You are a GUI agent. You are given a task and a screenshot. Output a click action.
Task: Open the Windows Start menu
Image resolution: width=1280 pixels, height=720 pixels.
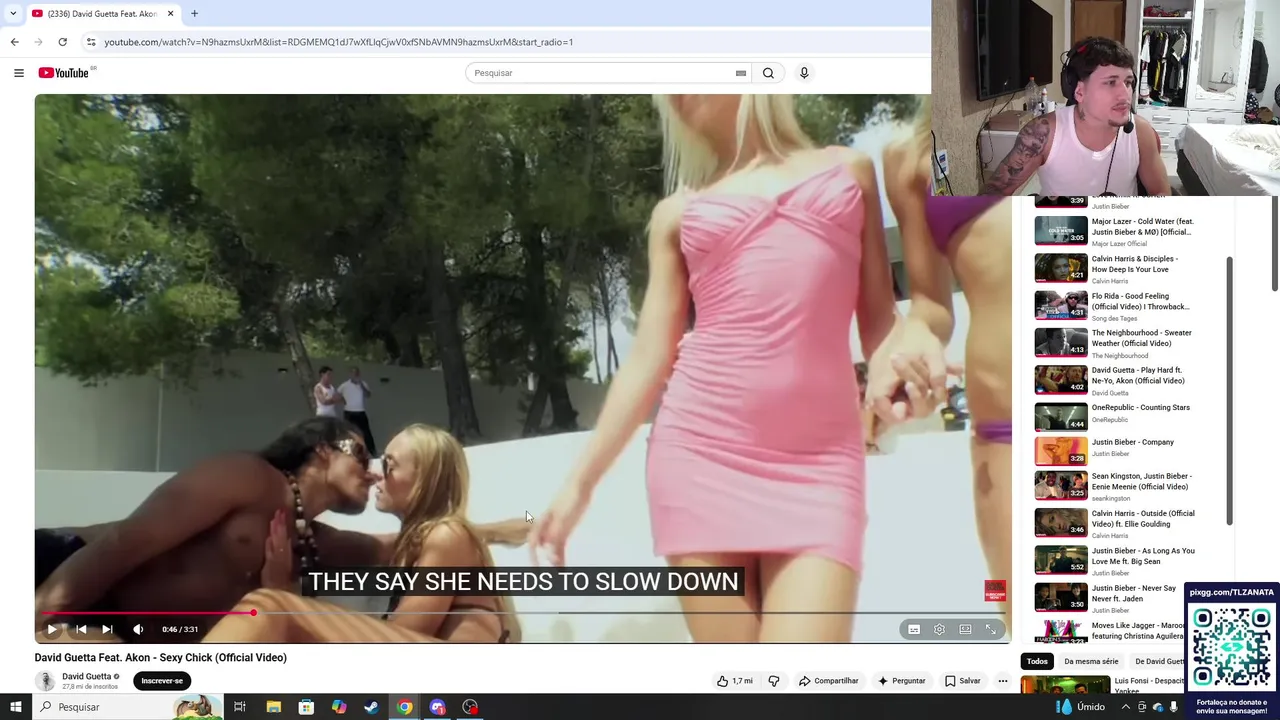15,707
